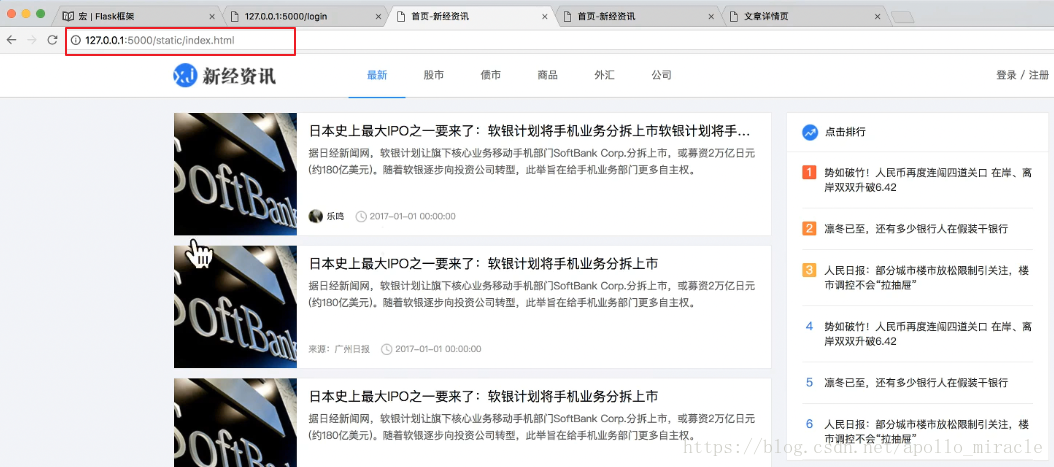Click the rank number 5

pos(809,383)
